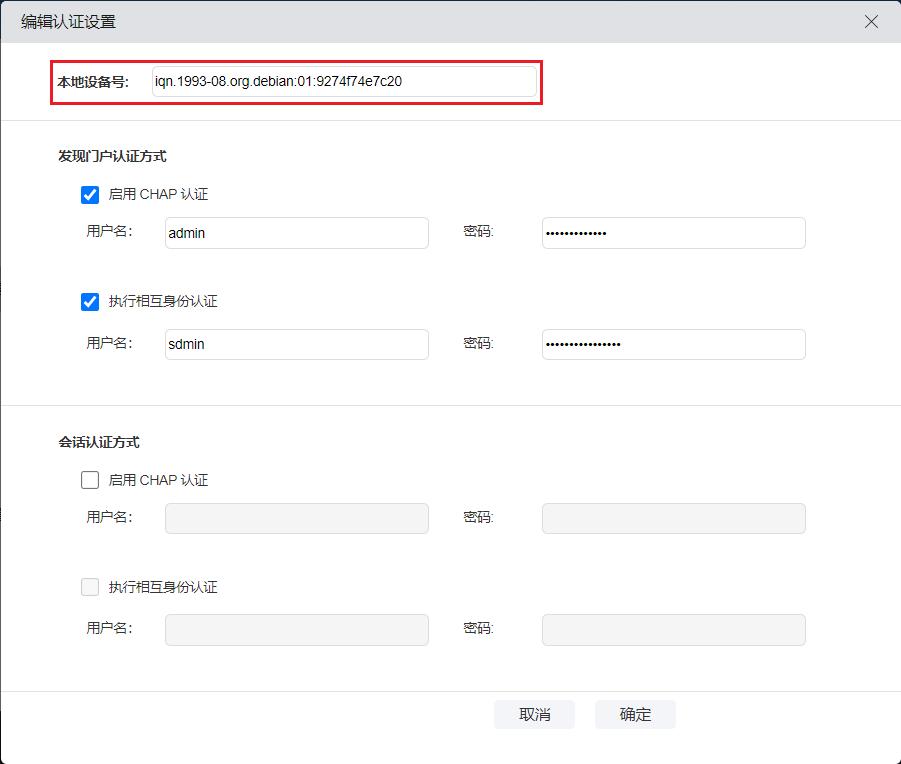
Task: Click the 会话认证方式 section heading
Action: tap(99, 442)
